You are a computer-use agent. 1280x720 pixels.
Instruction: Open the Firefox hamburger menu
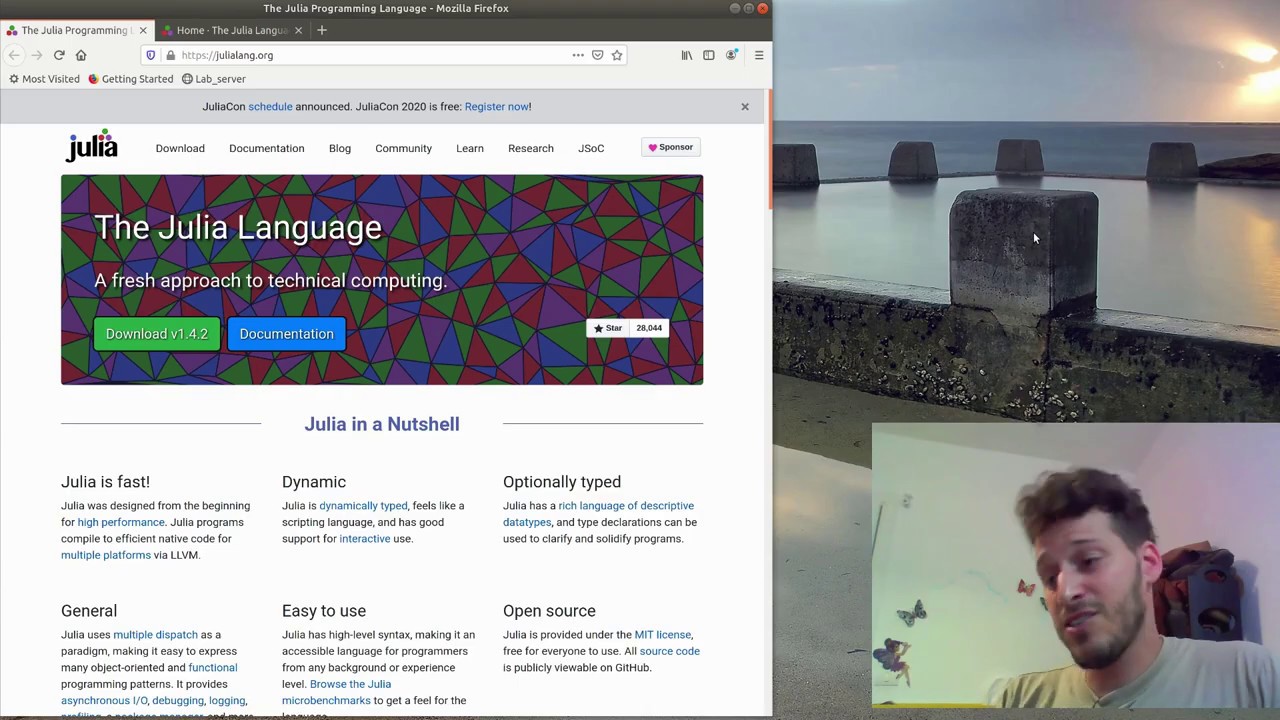(x=759, y=55)
